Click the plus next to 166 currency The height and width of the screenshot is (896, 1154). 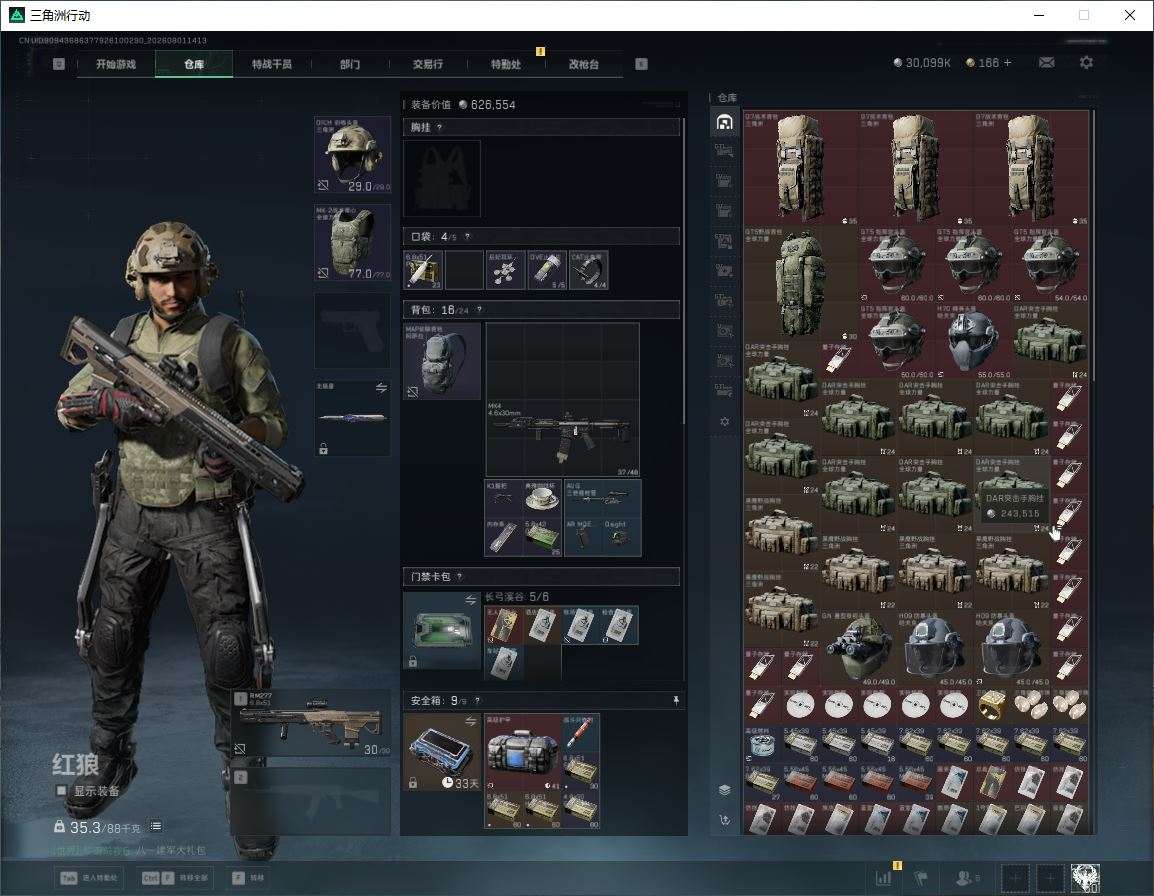click(x=1008, y=63)
